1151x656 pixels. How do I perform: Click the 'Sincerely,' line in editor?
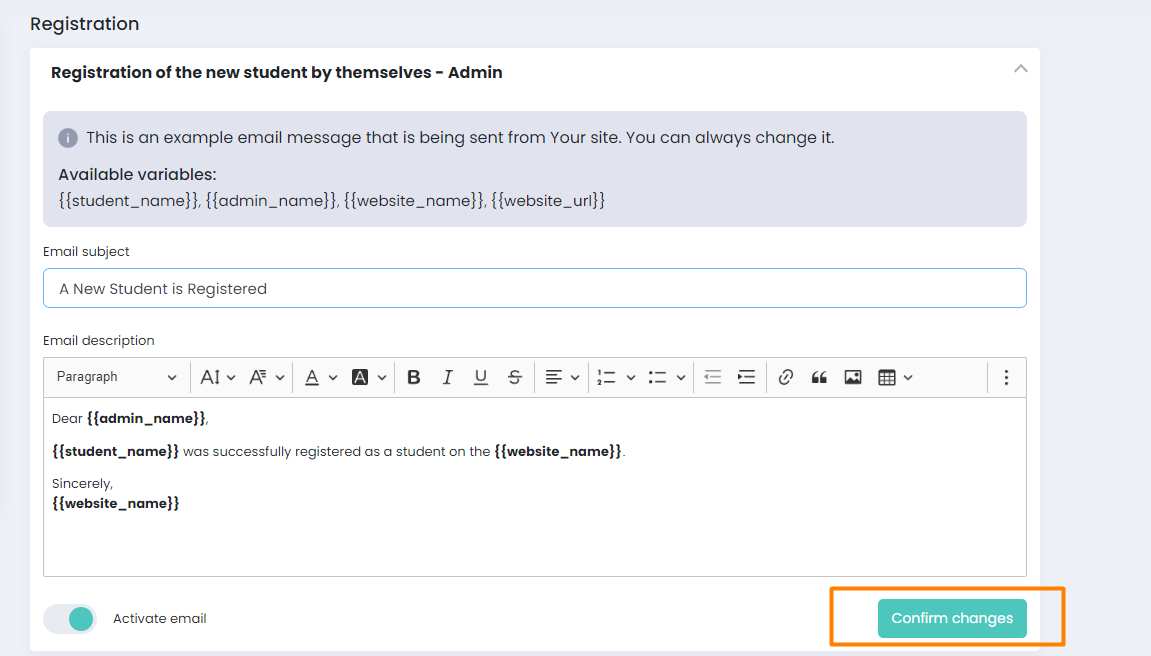(82, 484)
